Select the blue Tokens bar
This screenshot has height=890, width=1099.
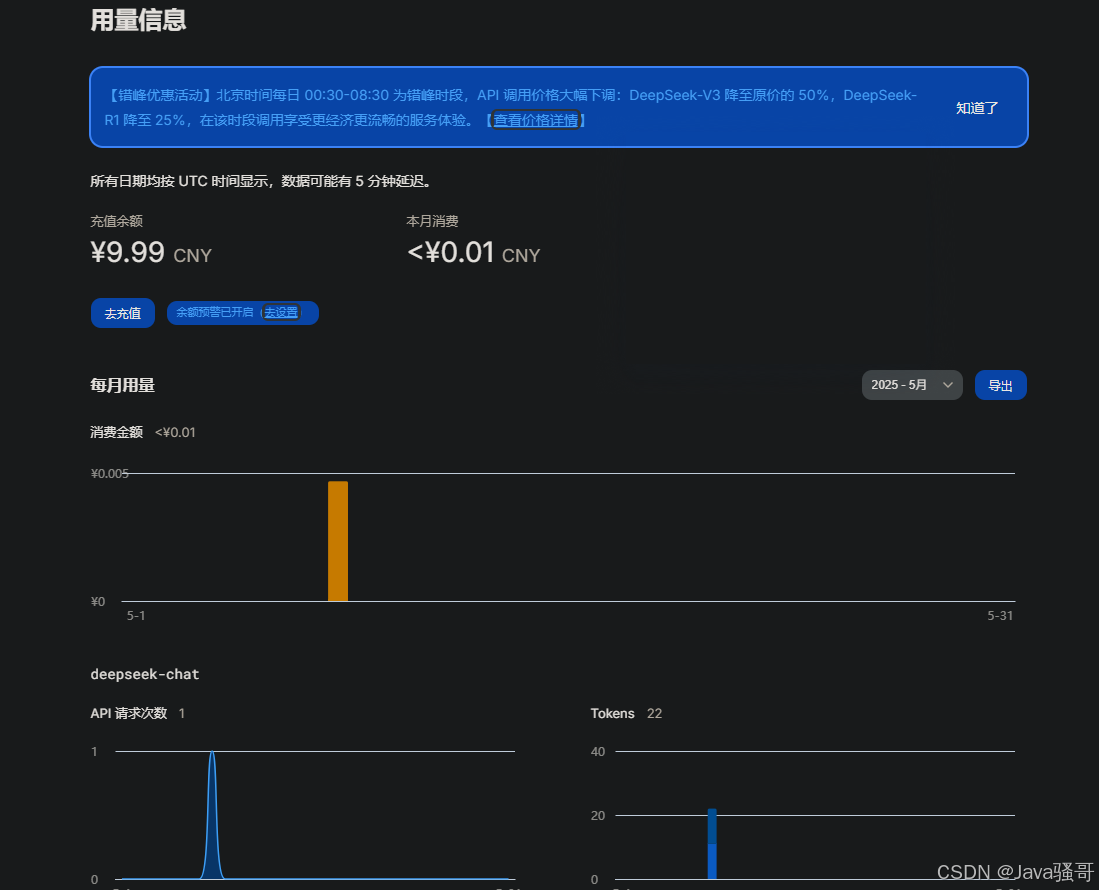coord(712,844)
